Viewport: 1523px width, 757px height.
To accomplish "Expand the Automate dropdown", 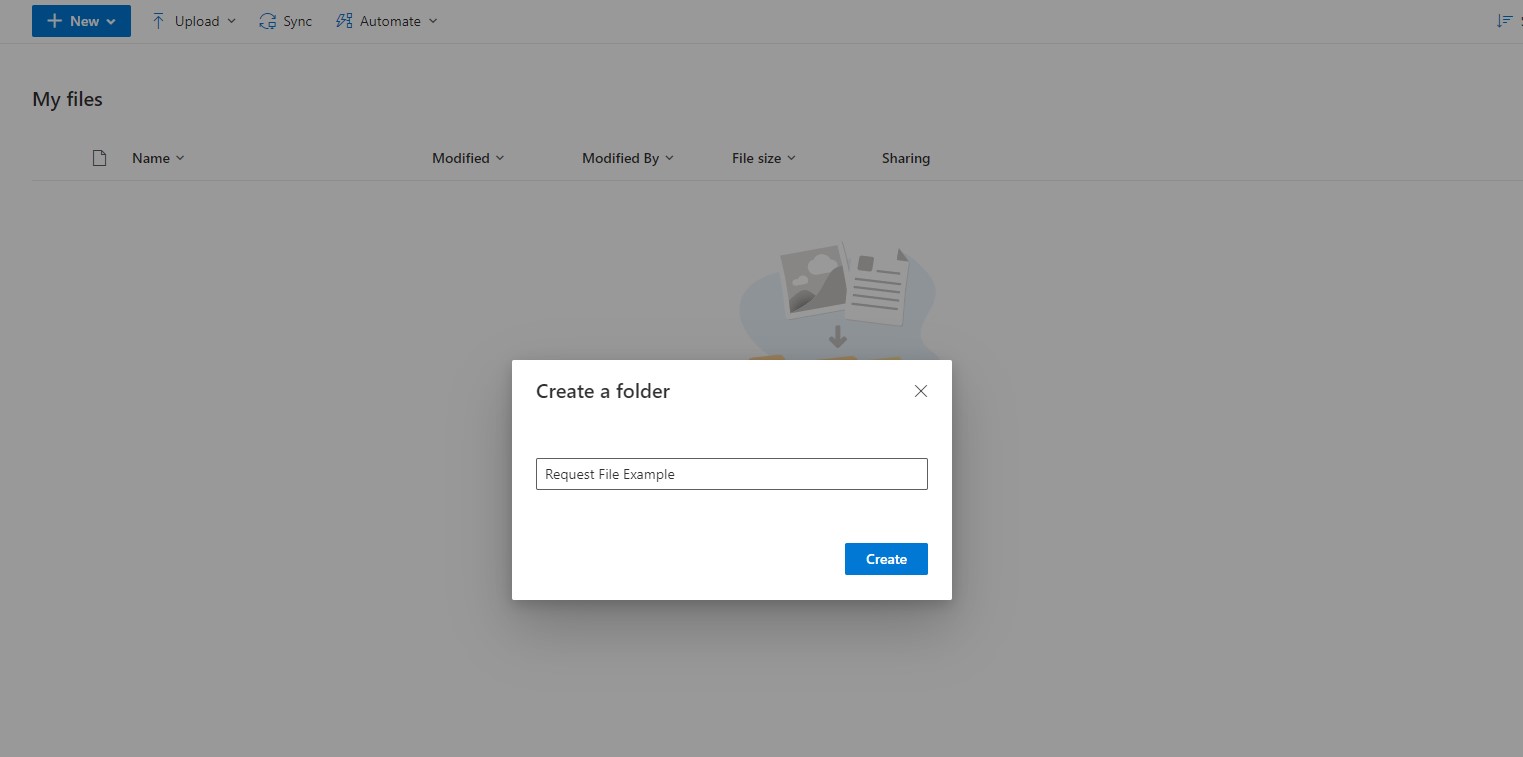I will pos(433,20).
